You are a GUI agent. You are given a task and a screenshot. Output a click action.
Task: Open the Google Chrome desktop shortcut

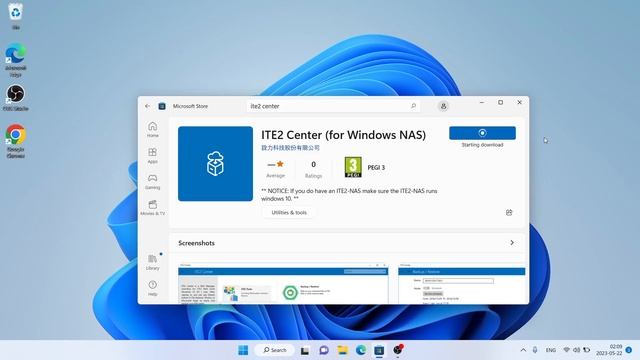coord(16,141)
